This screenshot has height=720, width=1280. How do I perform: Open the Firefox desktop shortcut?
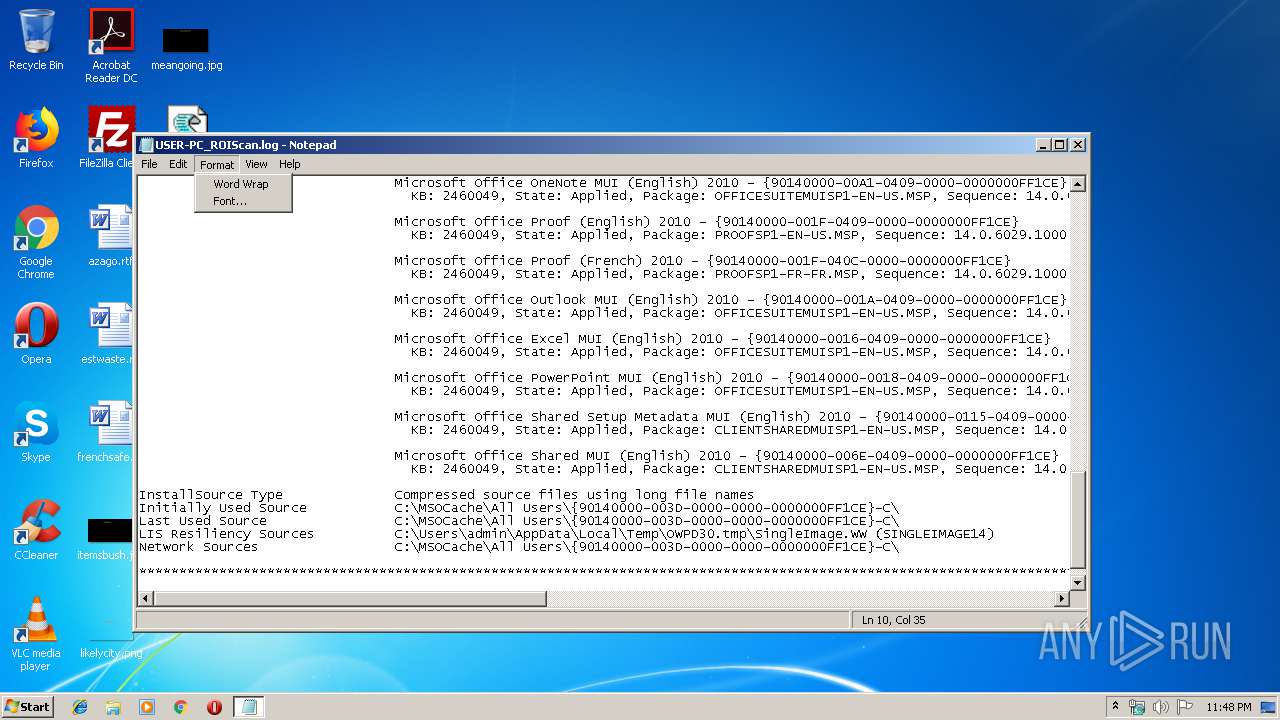[36, 138]
